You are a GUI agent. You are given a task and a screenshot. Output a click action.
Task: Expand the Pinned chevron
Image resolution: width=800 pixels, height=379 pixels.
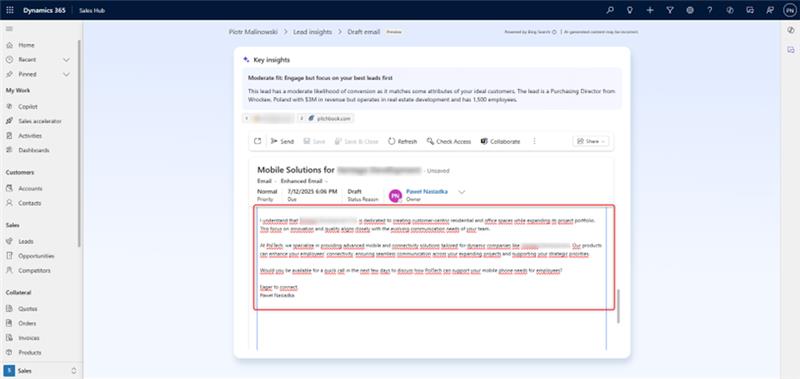tap(66, 74)
